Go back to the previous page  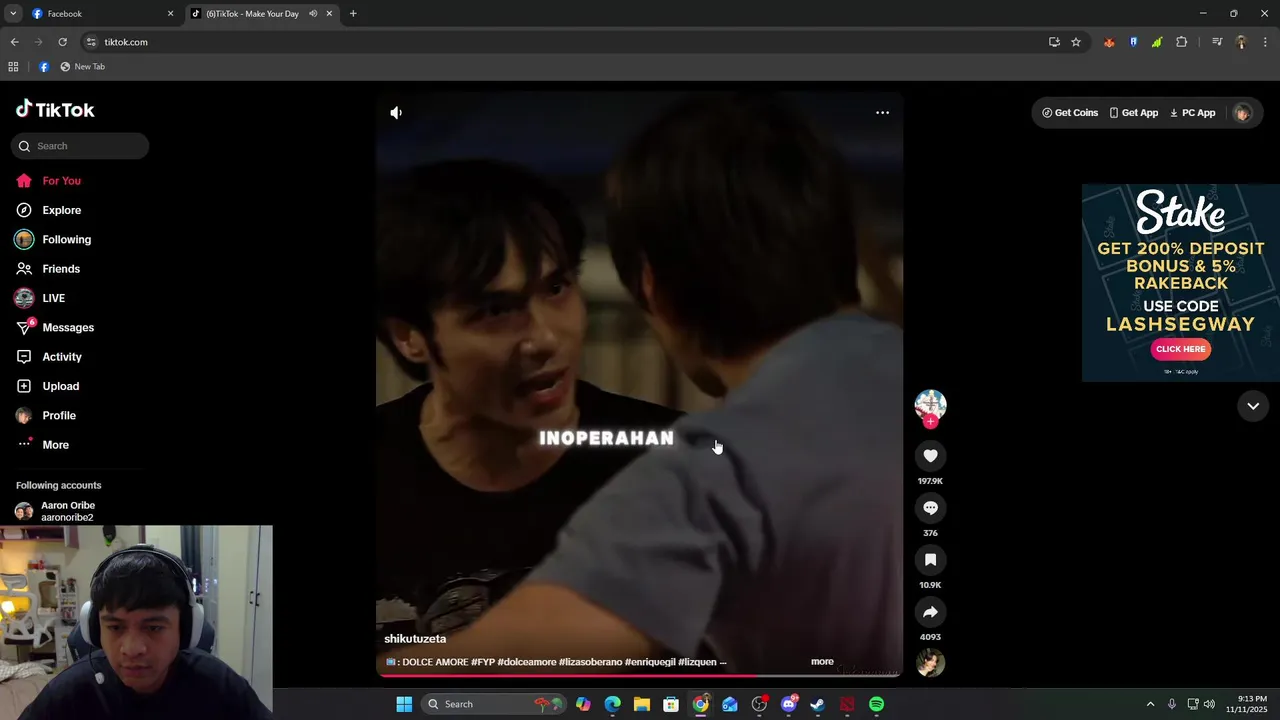[x=14, y=42]
